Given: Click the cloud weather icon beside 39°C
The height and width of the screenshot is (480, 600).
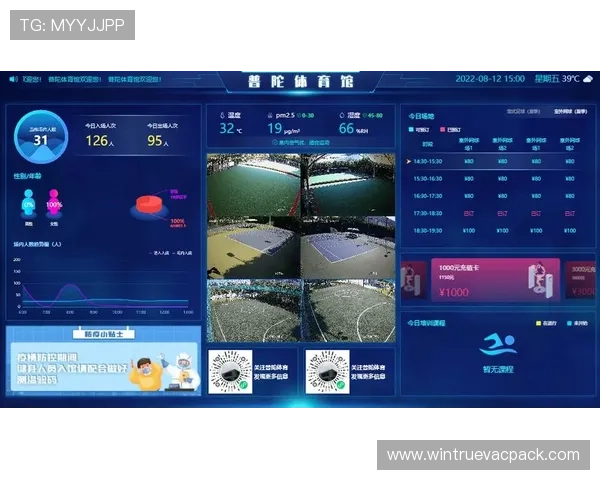Looking at the screenshot, I should [x=588, y=78].
